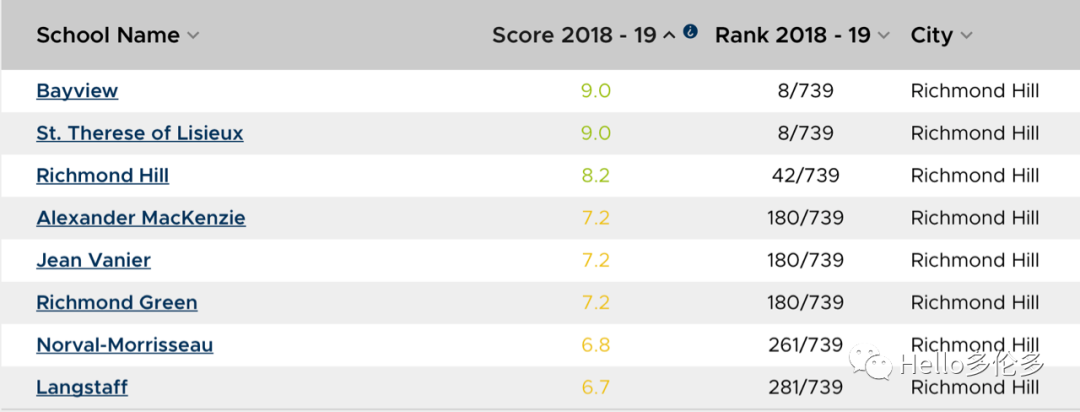Open the Bayview school link

coord(77,91)
